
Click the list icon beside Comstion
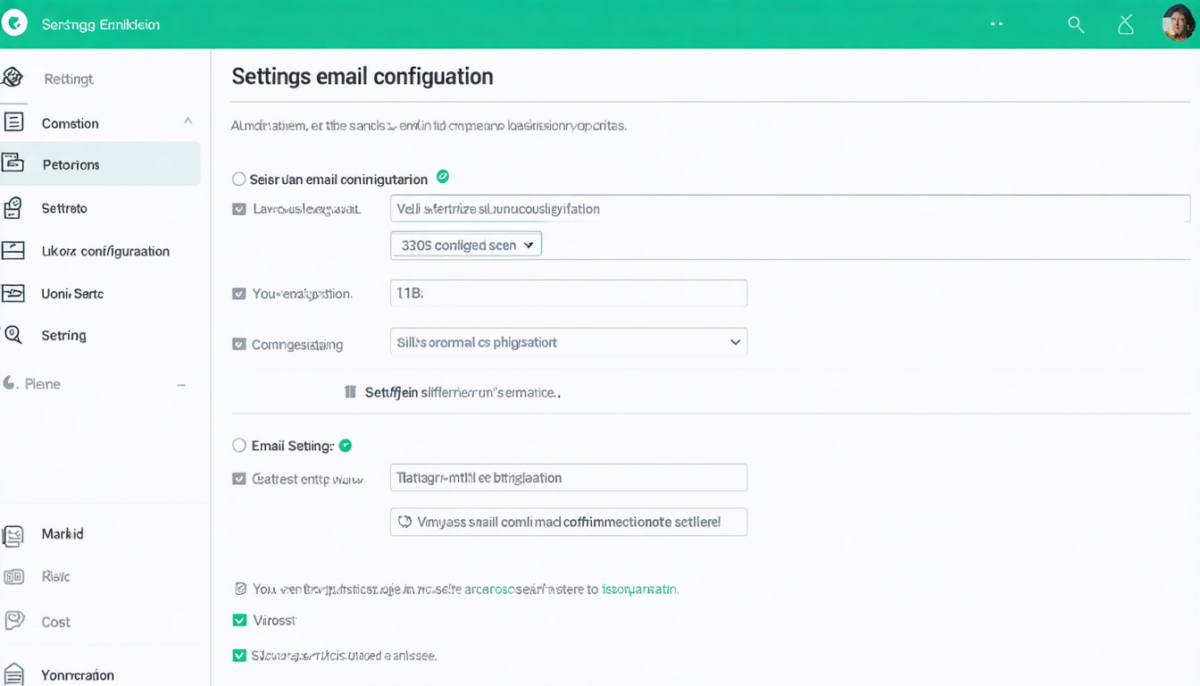pyautogui.click(x=13, y=122)
